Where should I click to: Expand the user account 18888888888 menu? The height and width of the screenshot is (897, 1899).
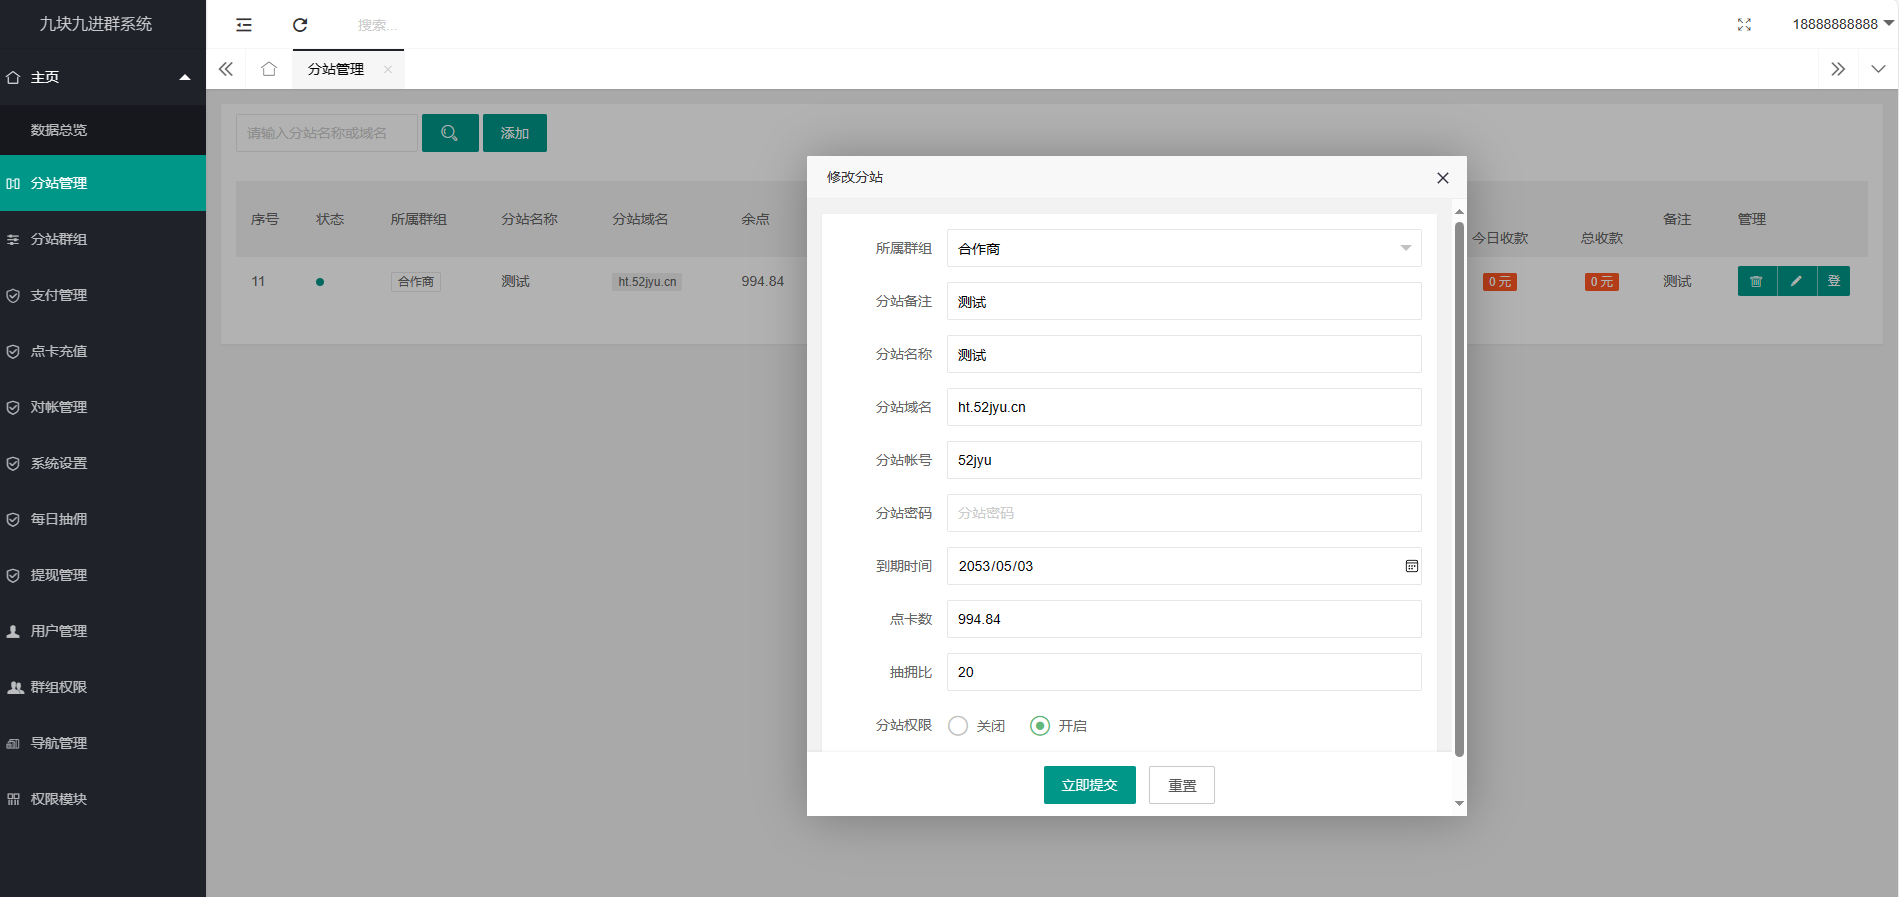(x=1842, y=24)
